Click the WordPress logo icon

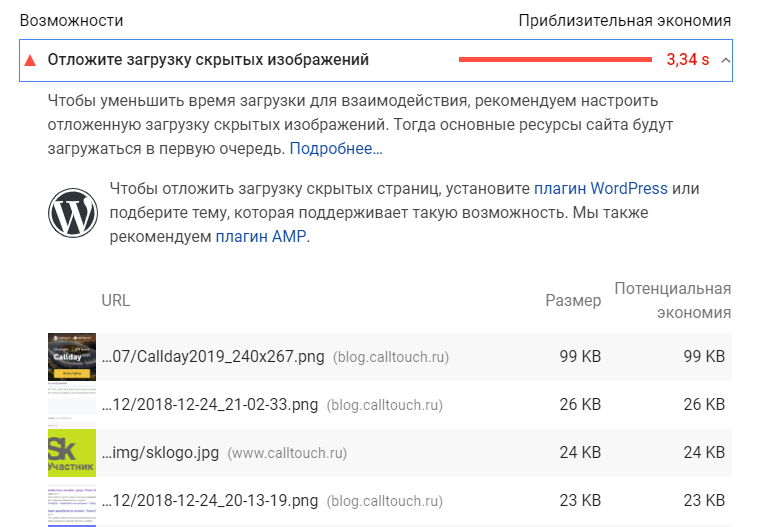(x=73, y=213)
